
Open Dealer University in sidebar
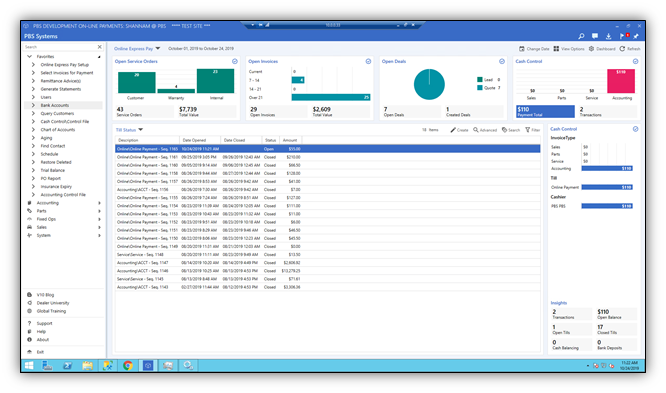pos(53,303)
